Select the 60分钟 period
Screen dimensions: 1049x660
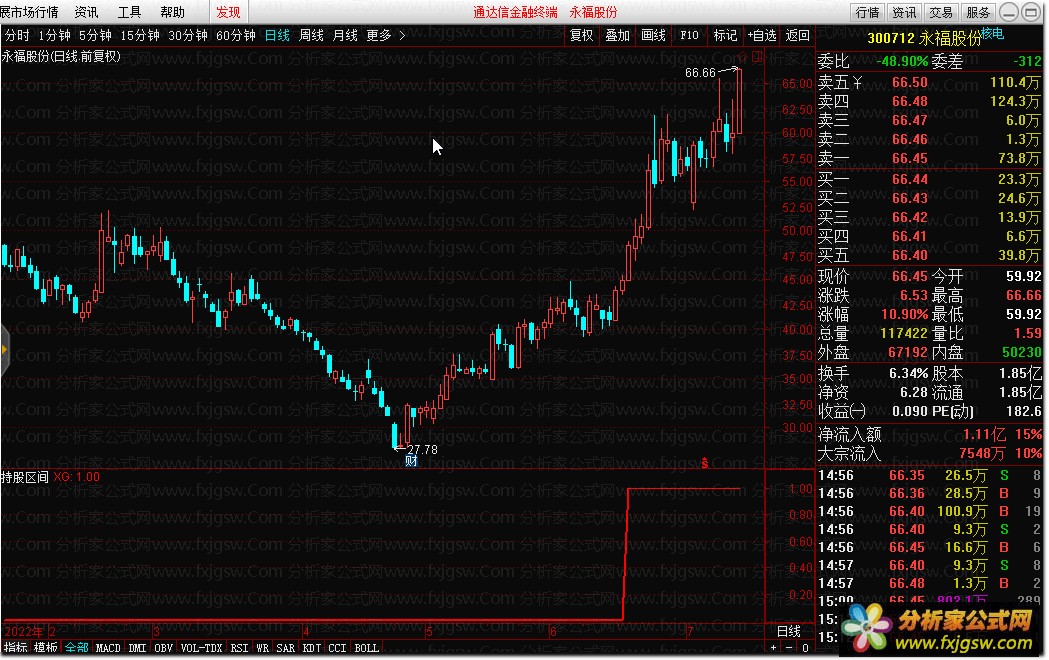coord(235,35)
